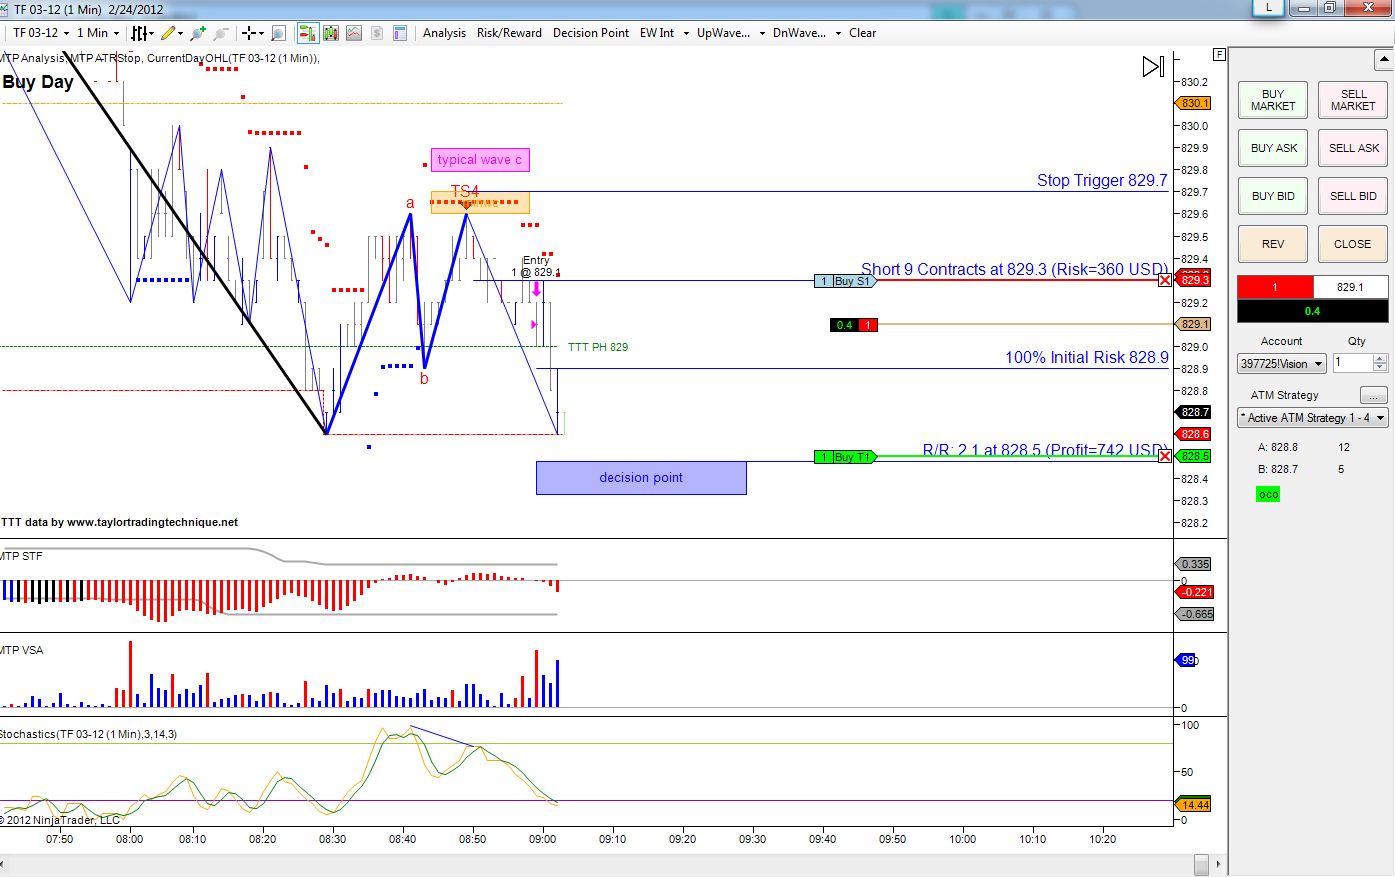Click the green plug connect icon
This screenshot has height=877, width=1395.
point(198,33)
